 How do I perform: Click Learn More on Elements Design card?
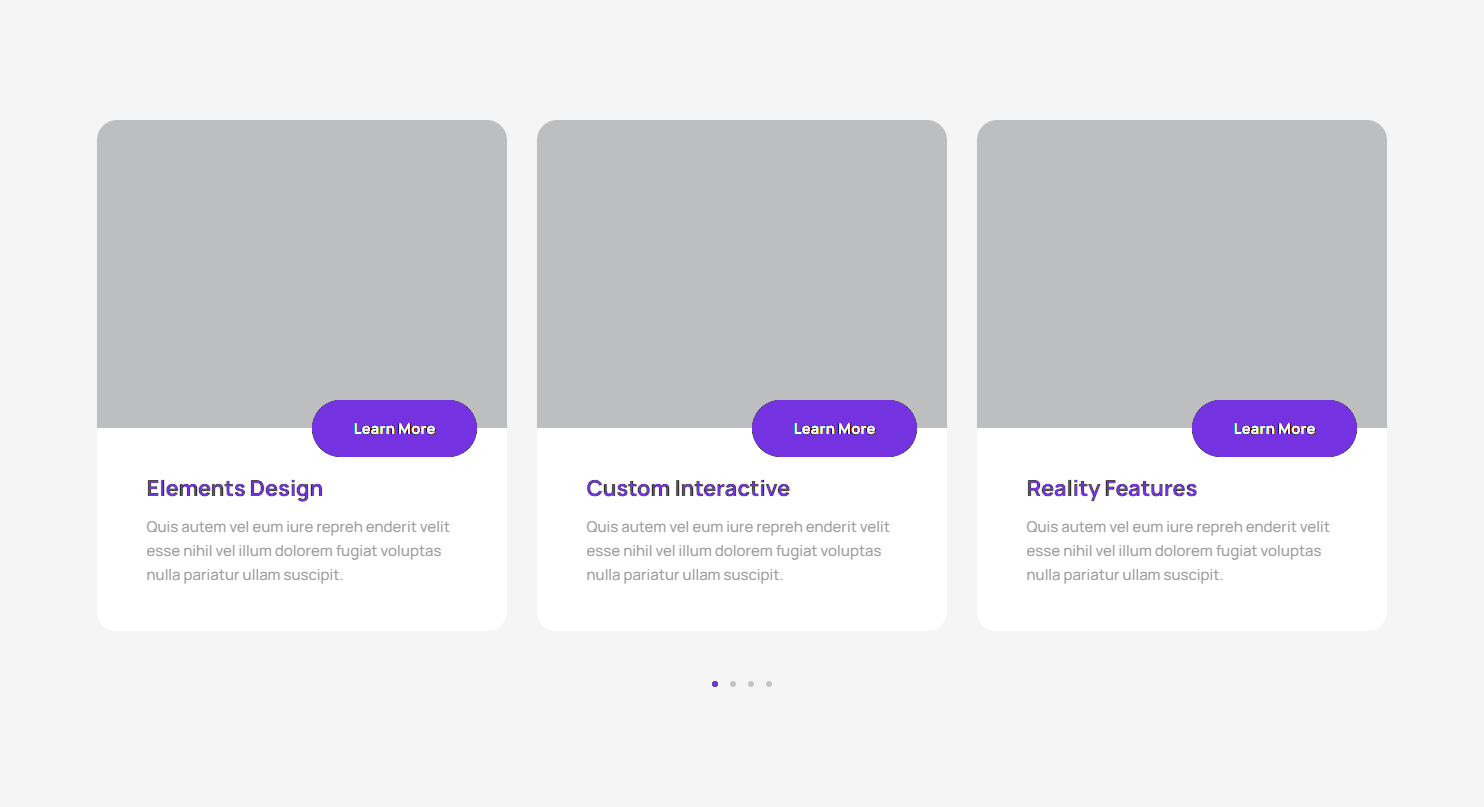(x=394, y=429)
